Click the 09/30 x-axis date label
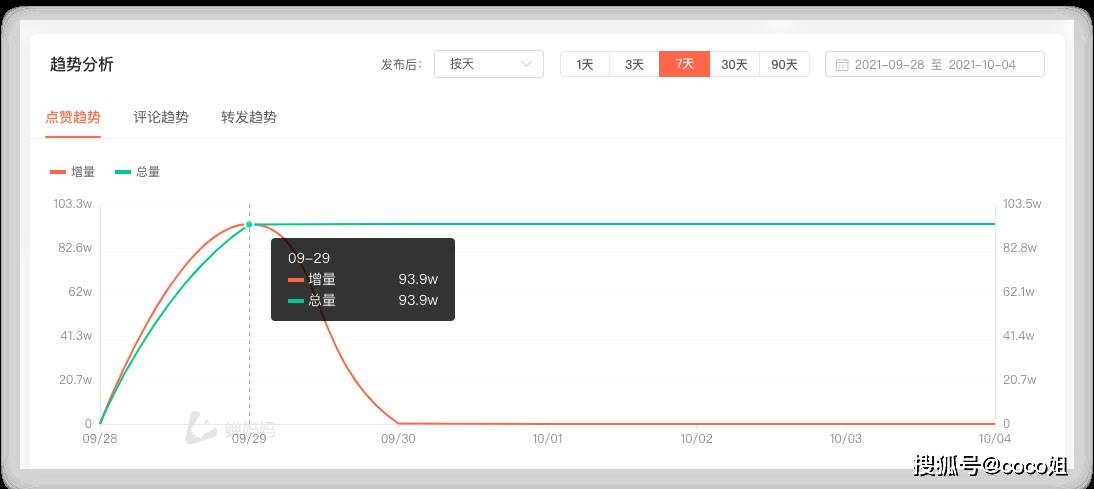The height and width of the screenshot is (489, 1094). [398, 438]
